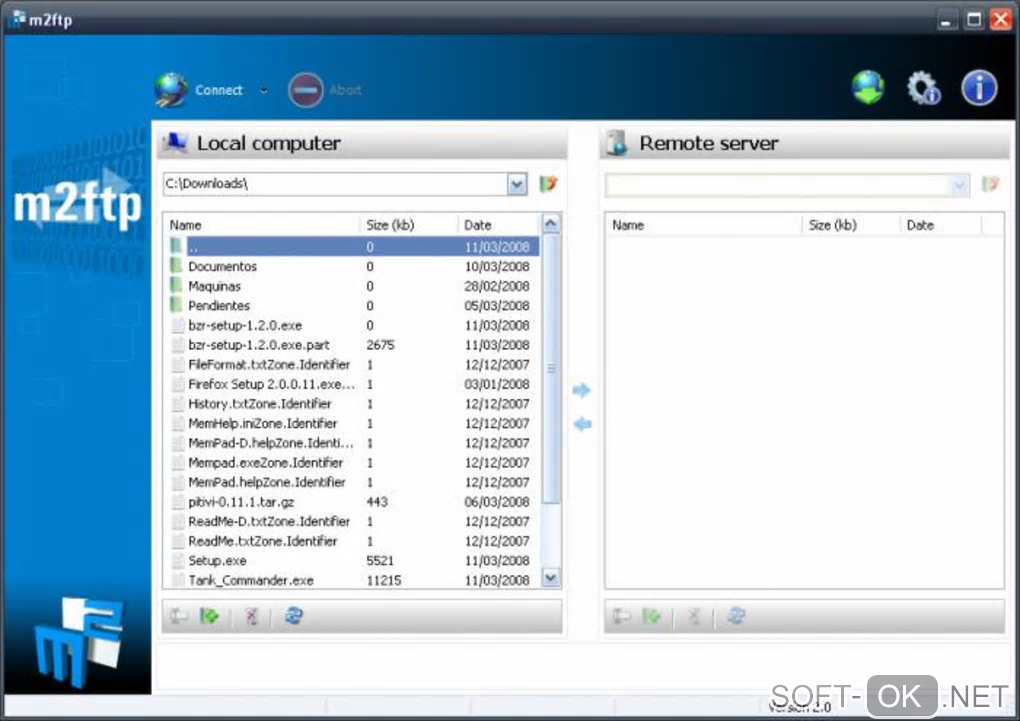The height and width of the screenshot is (721, 1020).
Task: Sort remote list by Date column
Action: pos(941,225)
